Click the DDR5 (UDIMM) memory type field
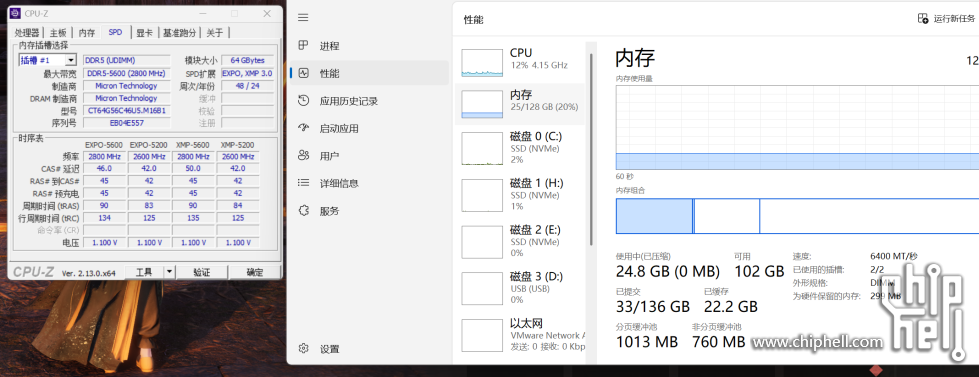Screen dimensions: 979x377 (x=127, y=61)
